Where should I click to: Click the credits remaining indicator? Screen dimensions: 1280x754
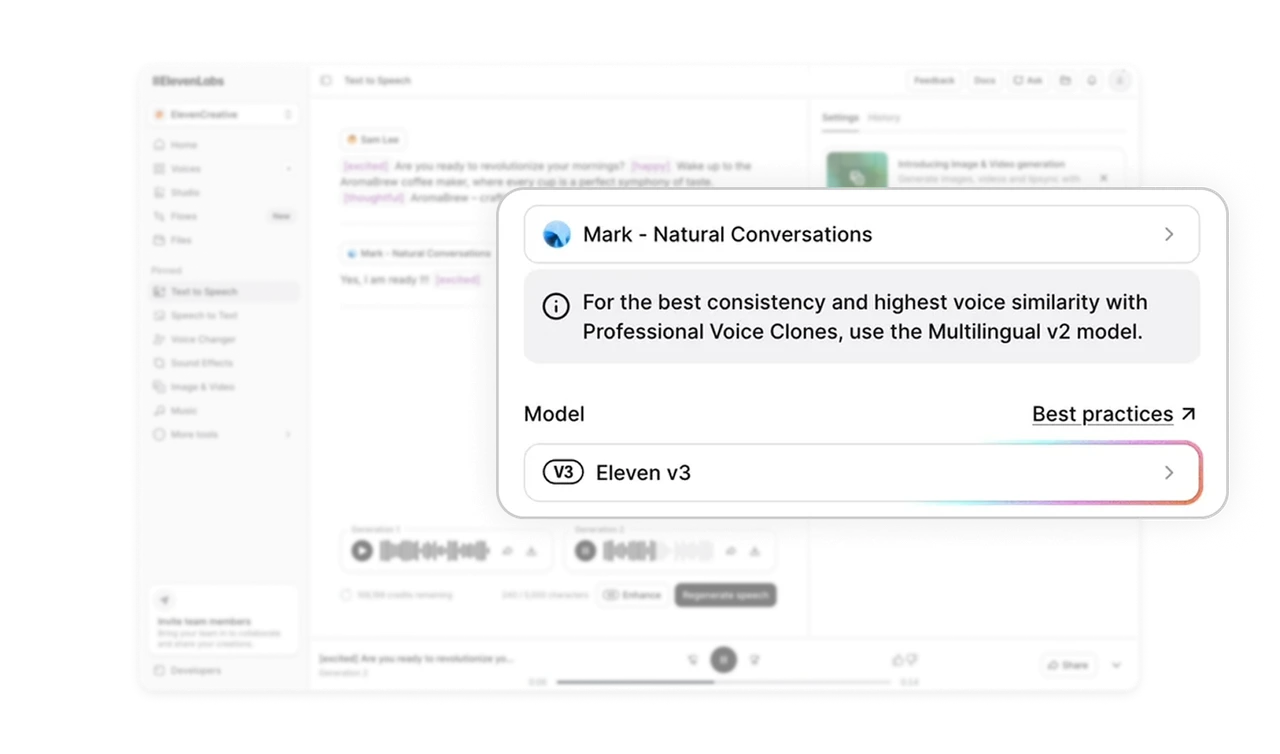pos(396,595)
